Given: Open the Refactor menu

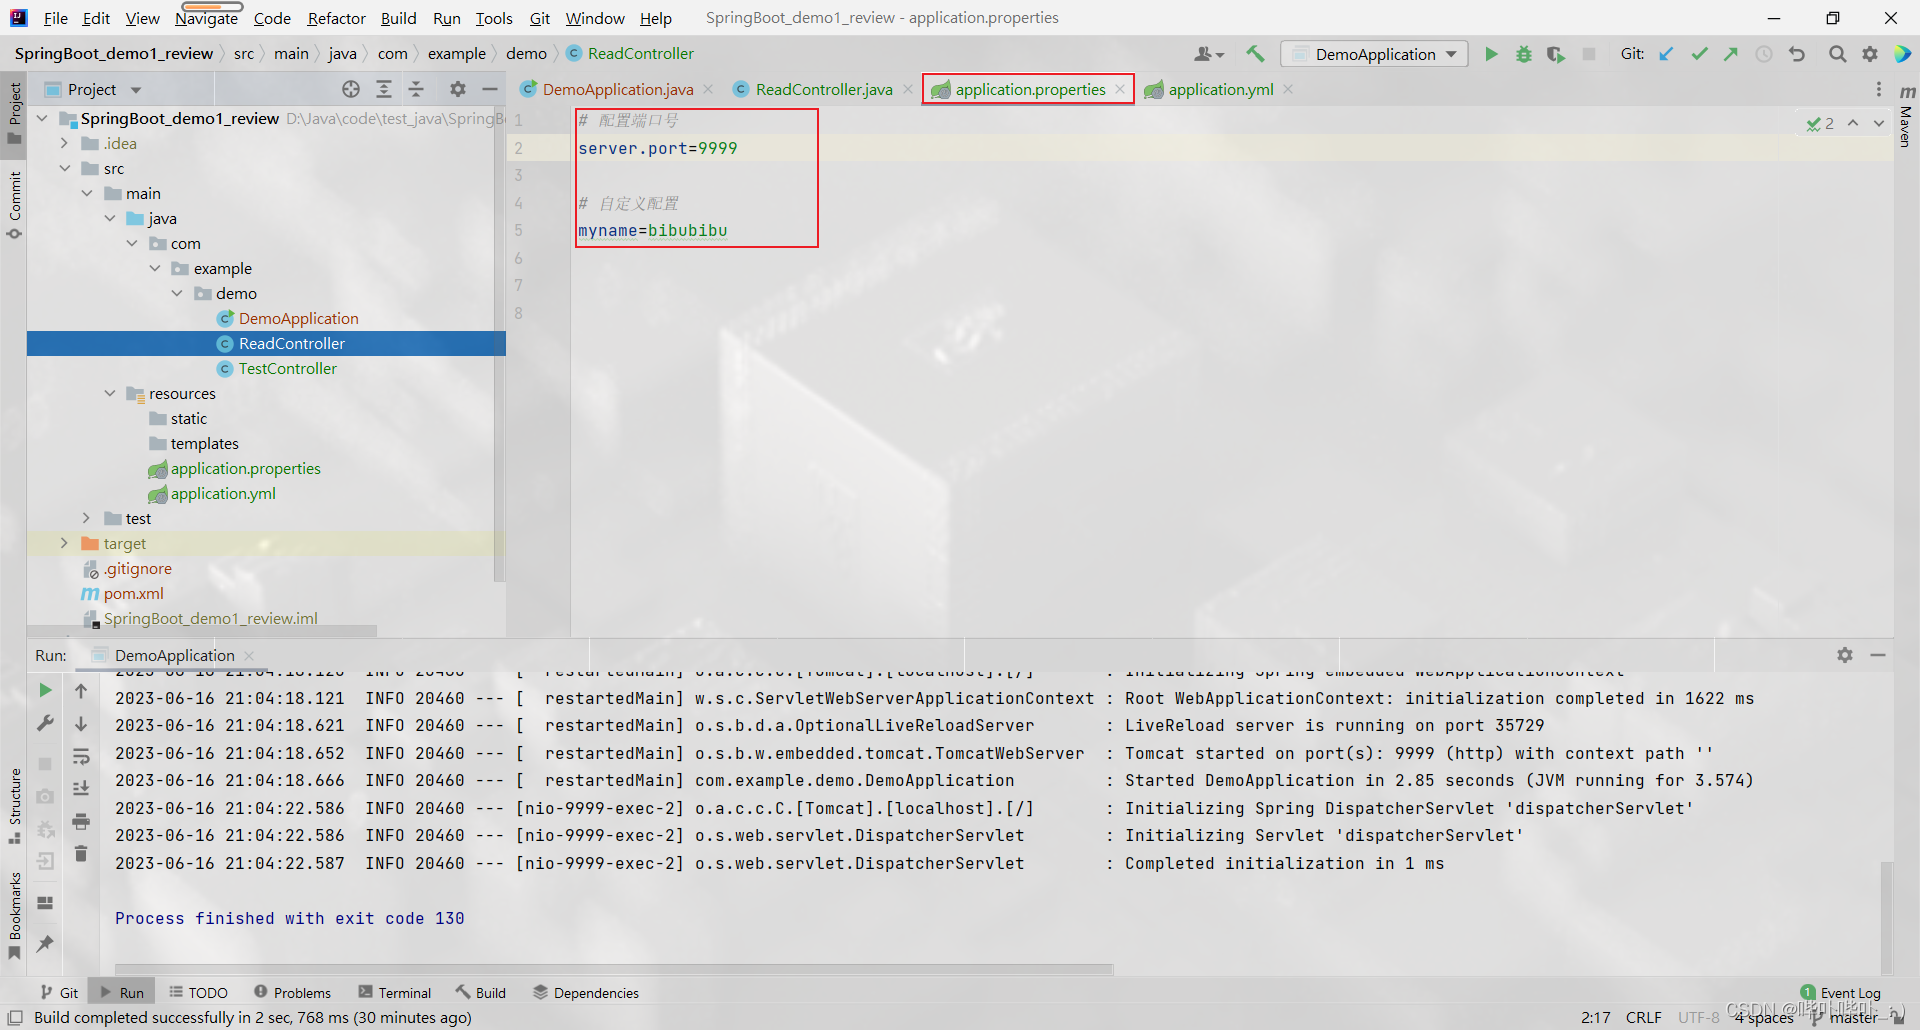Looking at the screenshot, I should tap(336, 18).
